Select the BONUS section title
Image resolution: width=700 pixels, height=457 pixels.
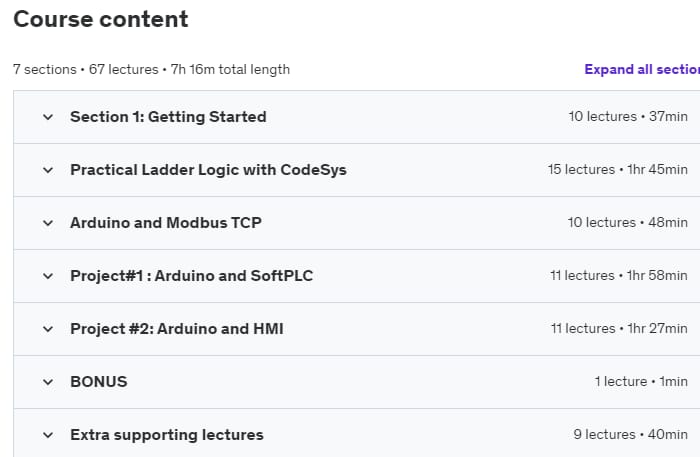click(x=99, y=382)
